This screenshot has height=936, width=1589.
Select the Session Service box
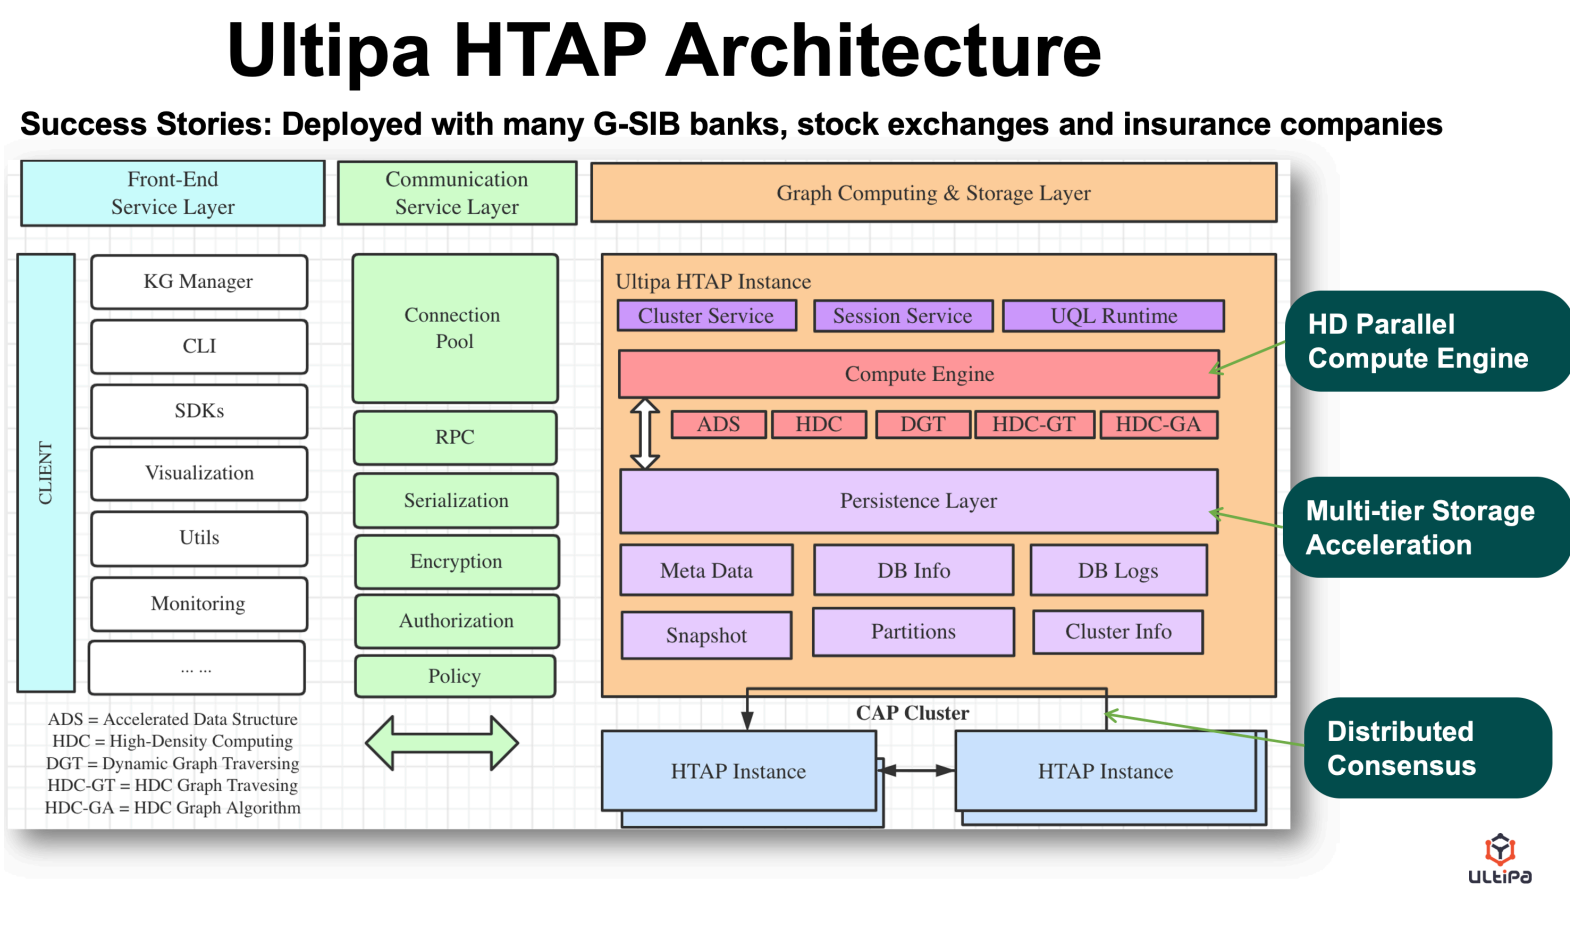[x=903, y=316]
